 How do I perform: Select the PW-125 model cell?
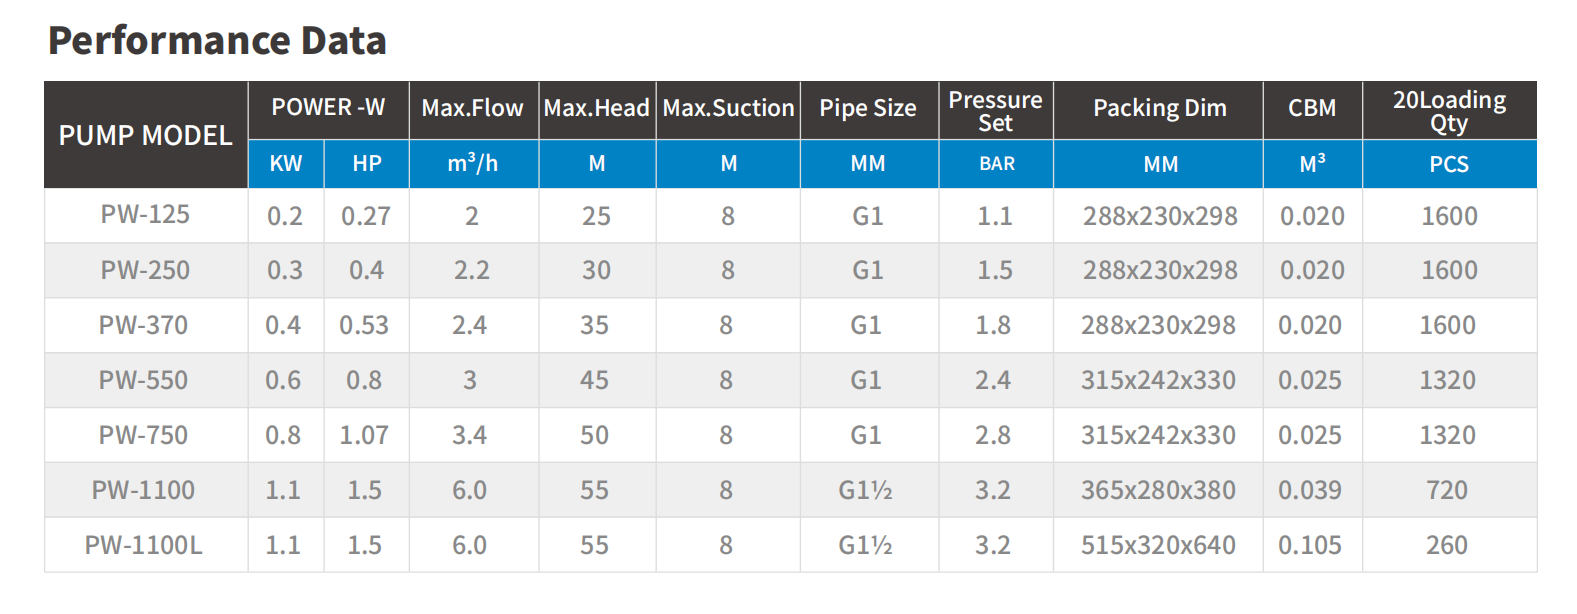click(x=145, y=215)
